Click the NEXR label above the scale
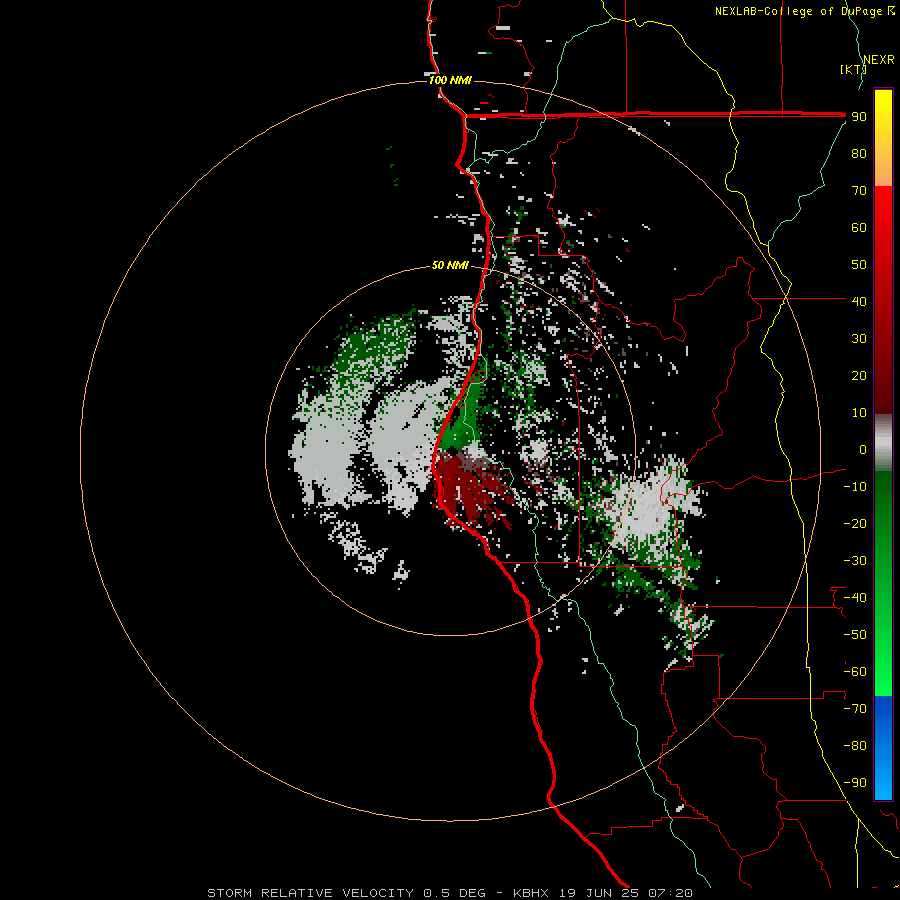 (878, 60)
